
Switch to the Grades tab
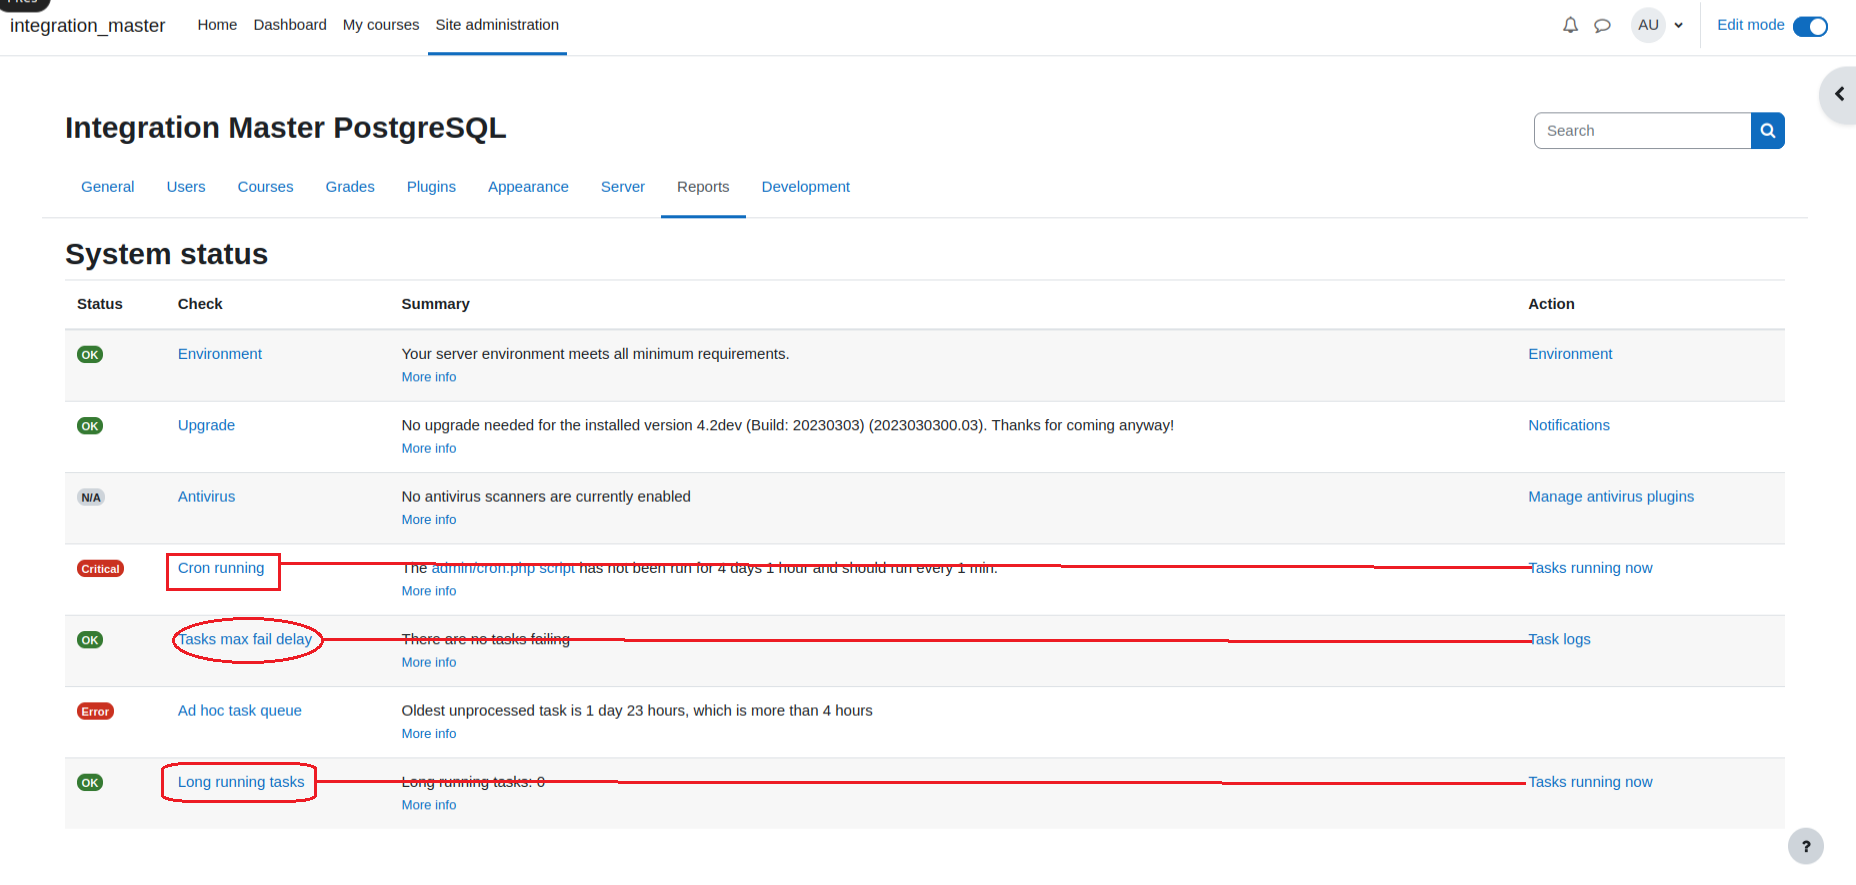[350, 187]
